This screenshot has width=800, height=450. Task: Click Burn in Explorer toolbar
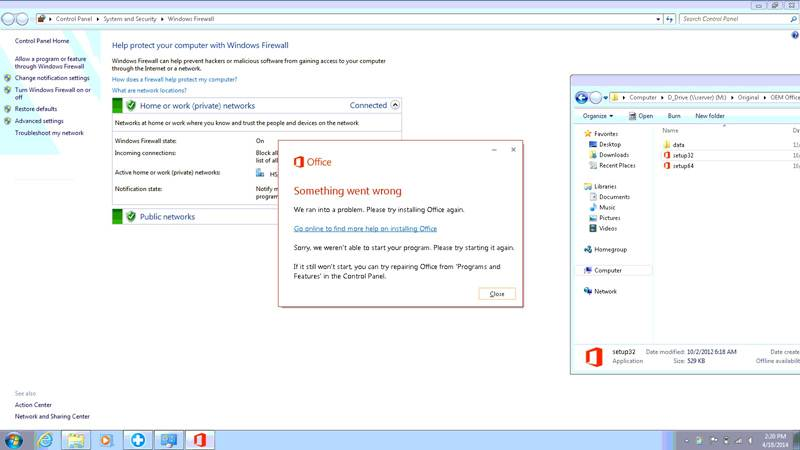674,116
